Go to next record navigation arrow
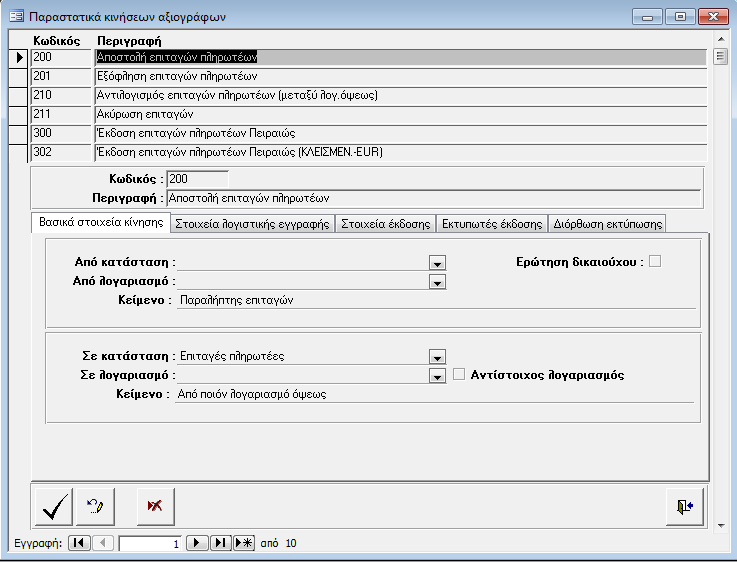 pyautogui.click(x=198, y=543)
